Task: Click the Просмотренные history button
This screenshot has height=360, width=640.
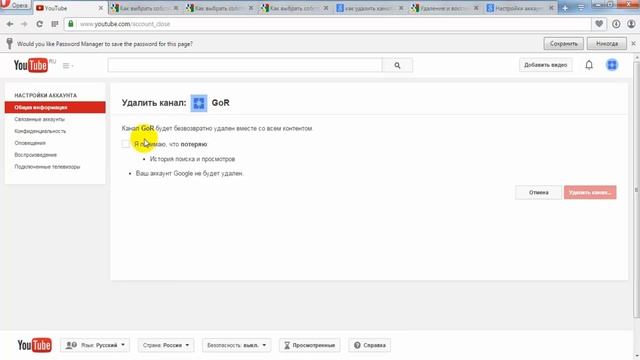Action: 310,345
